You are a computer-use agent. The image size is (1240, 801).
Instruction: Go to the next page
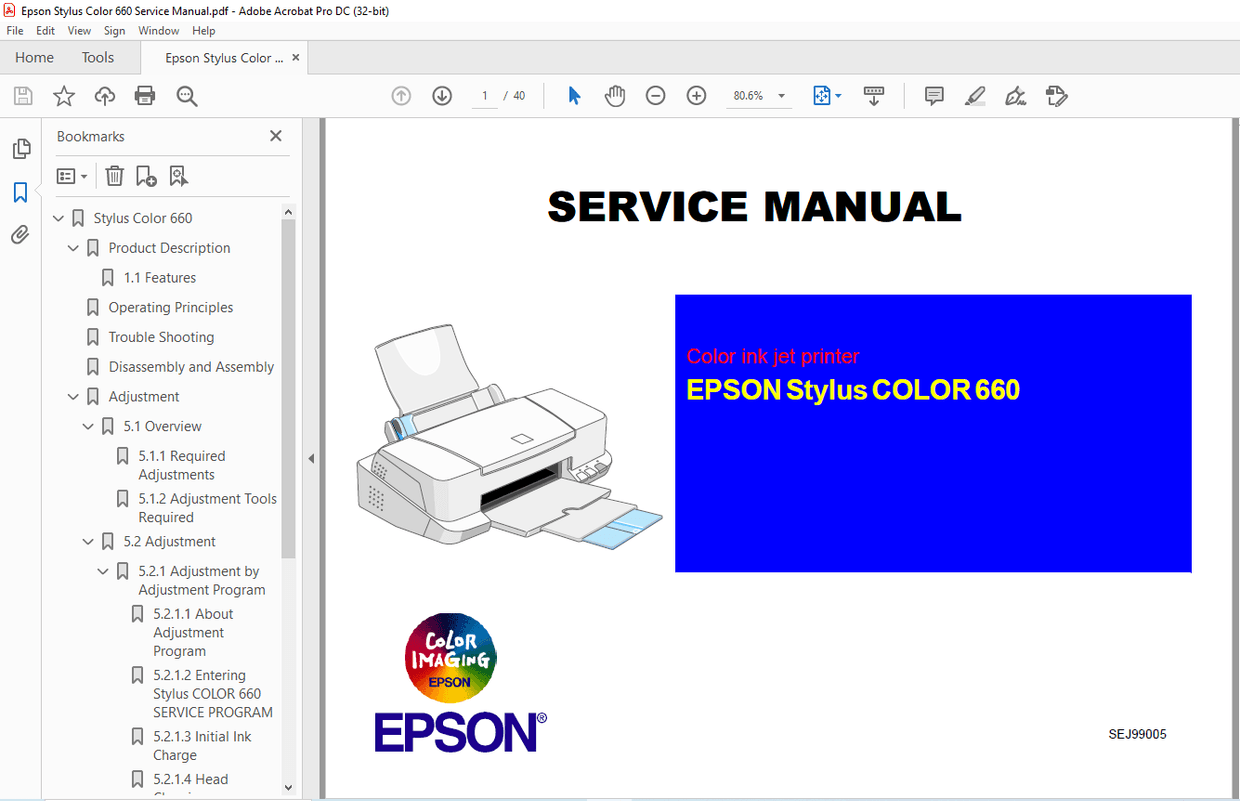coord(441,95)
